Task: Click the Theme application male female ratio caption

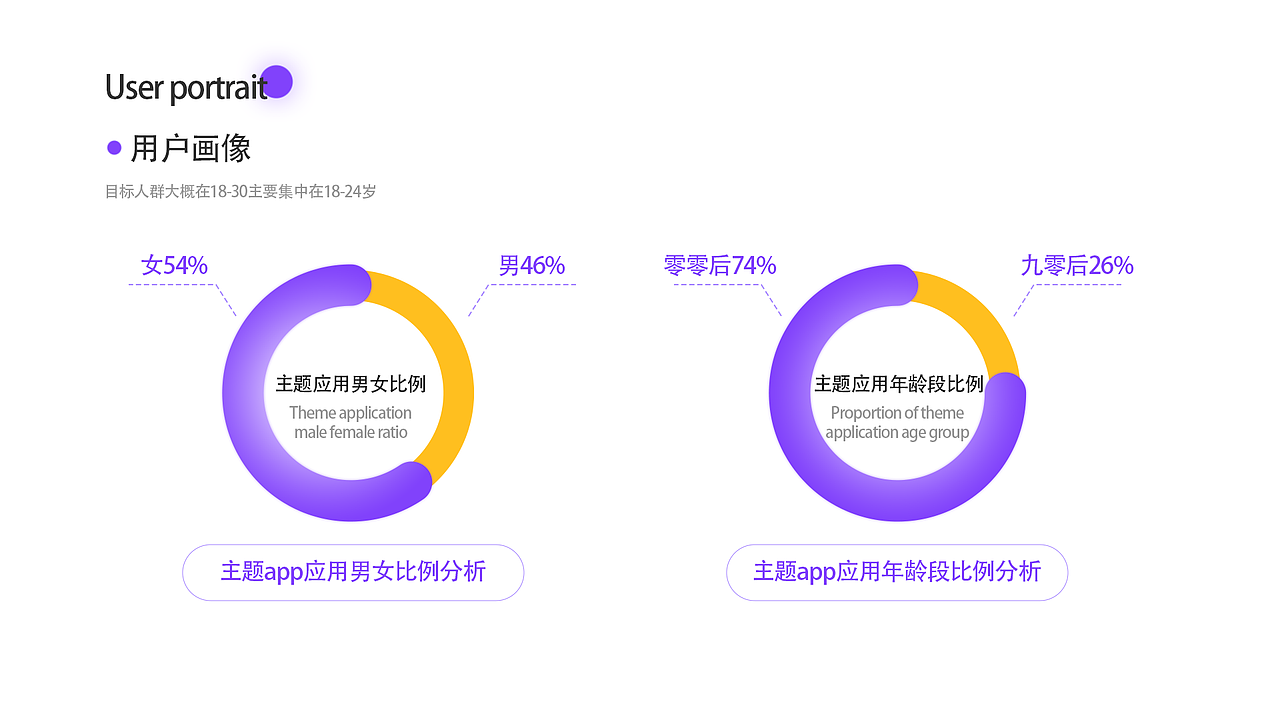Action: tap(351, 423)
